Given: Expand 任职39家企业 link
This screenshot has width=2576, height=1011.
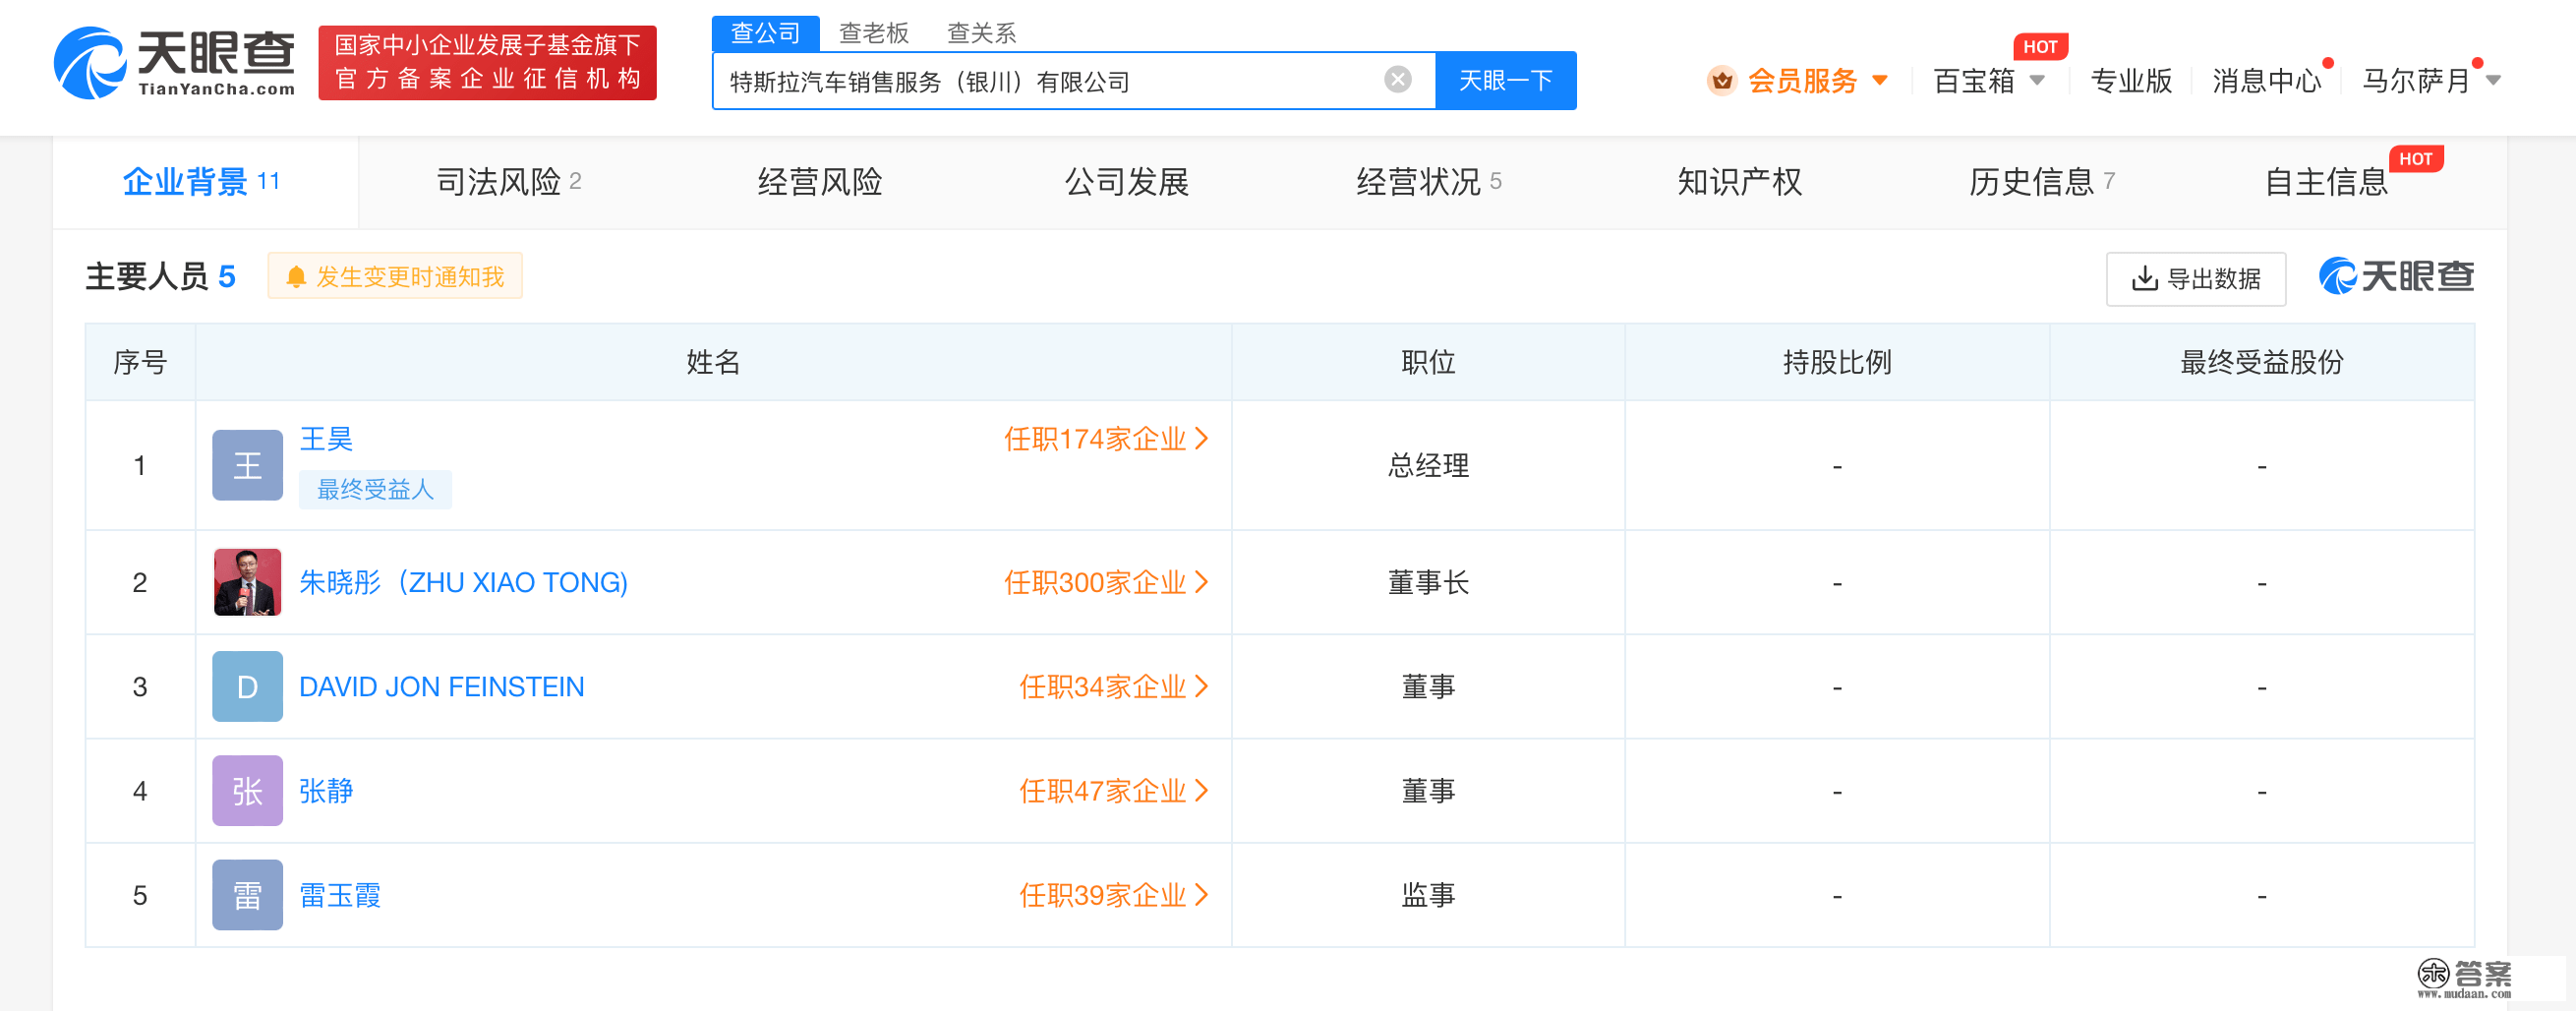Looking at the screenshot, I should (1114, 895).
